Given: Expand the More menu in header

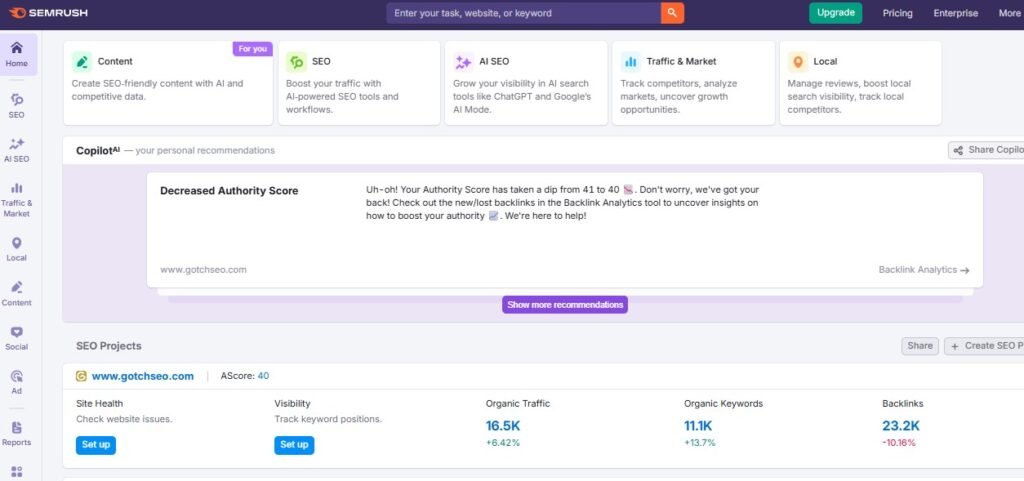Looking at the screenshot, I should [x=1009, y=13].
